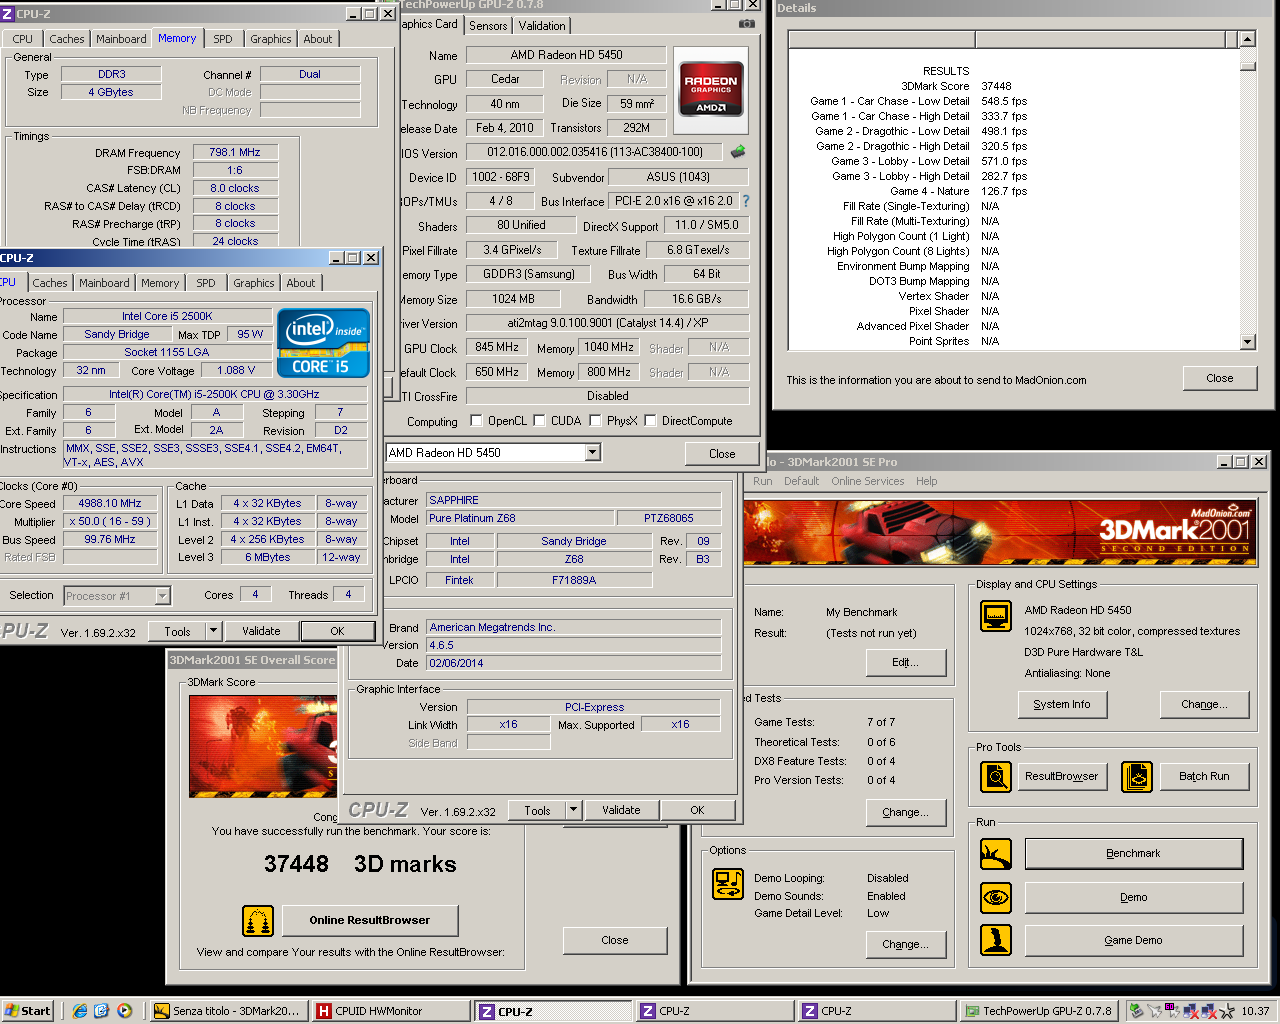Click Close in the 3DMark Overall Score dialog

coord(615,940)
